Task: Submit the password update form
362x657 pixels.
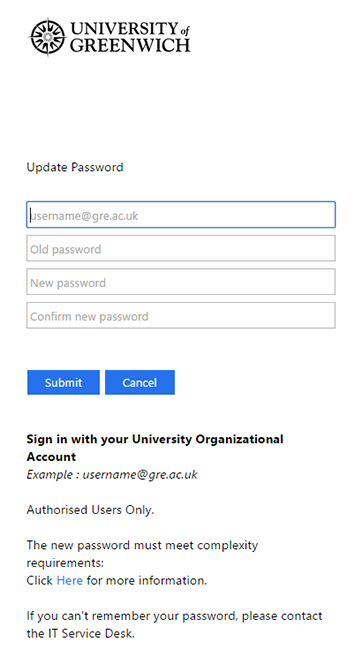Action: (x=63, y=382)
